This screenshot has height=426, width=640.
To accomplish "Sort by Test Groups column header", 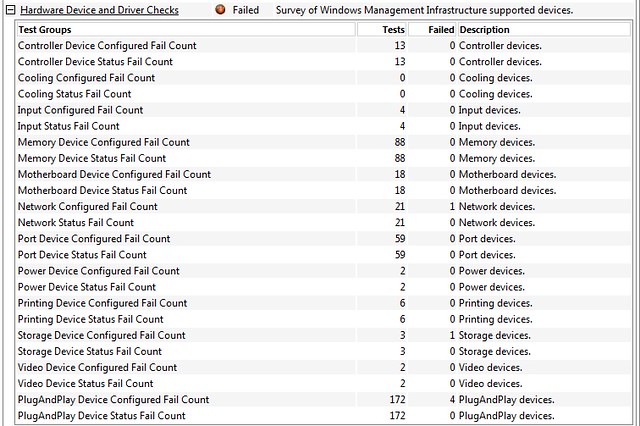I will click(x=186, y=29).
